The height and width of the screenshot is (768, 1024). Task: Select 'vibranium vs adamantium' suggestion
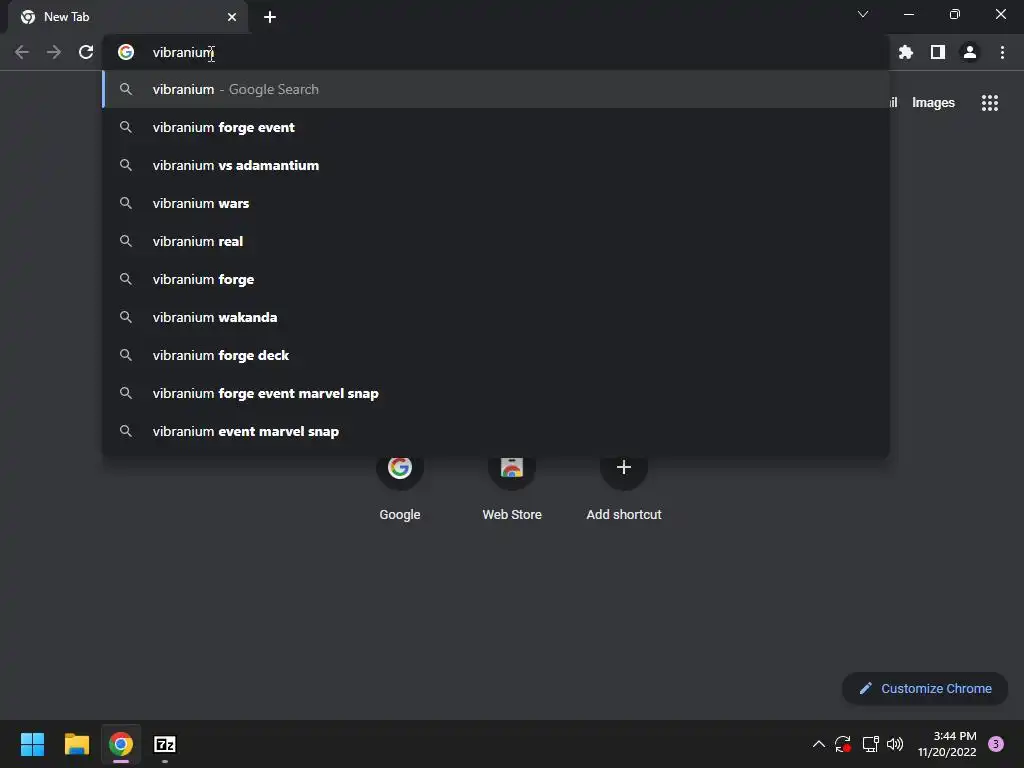pyautogui.click(x=496, y=165)
